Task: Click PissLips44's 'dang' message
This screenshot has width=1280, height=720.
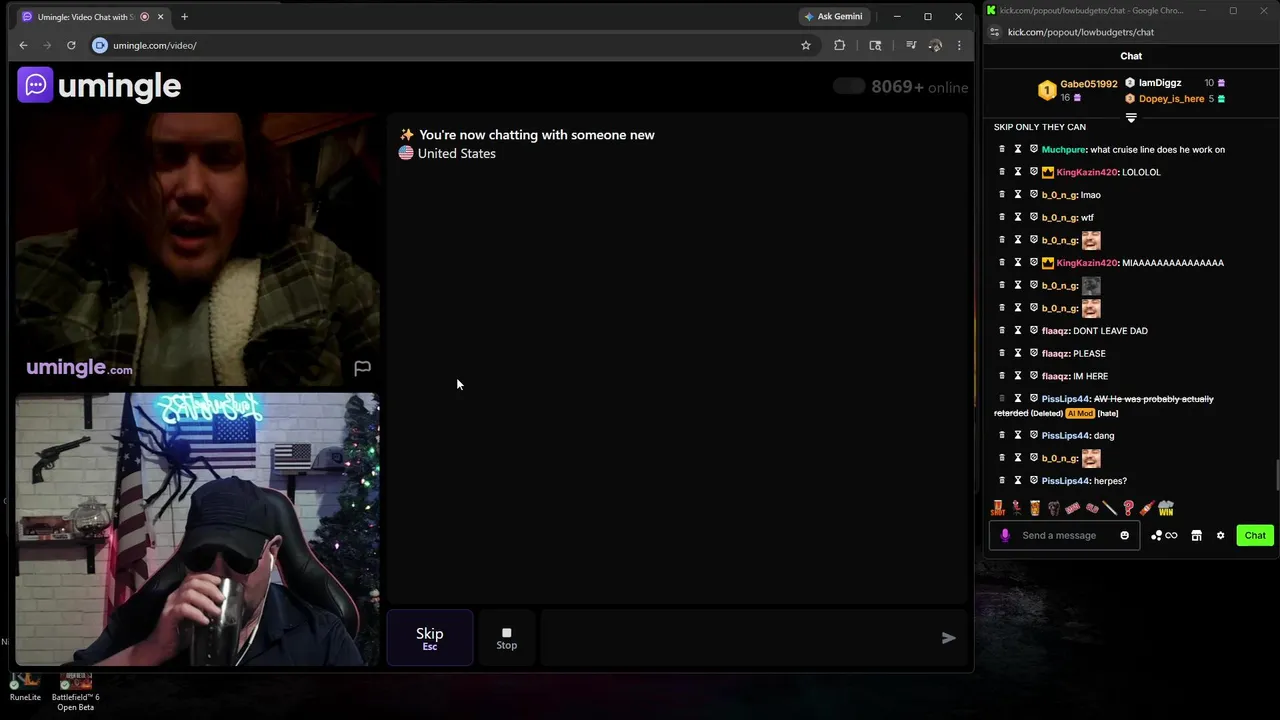Action: [x=1104, y=435]
